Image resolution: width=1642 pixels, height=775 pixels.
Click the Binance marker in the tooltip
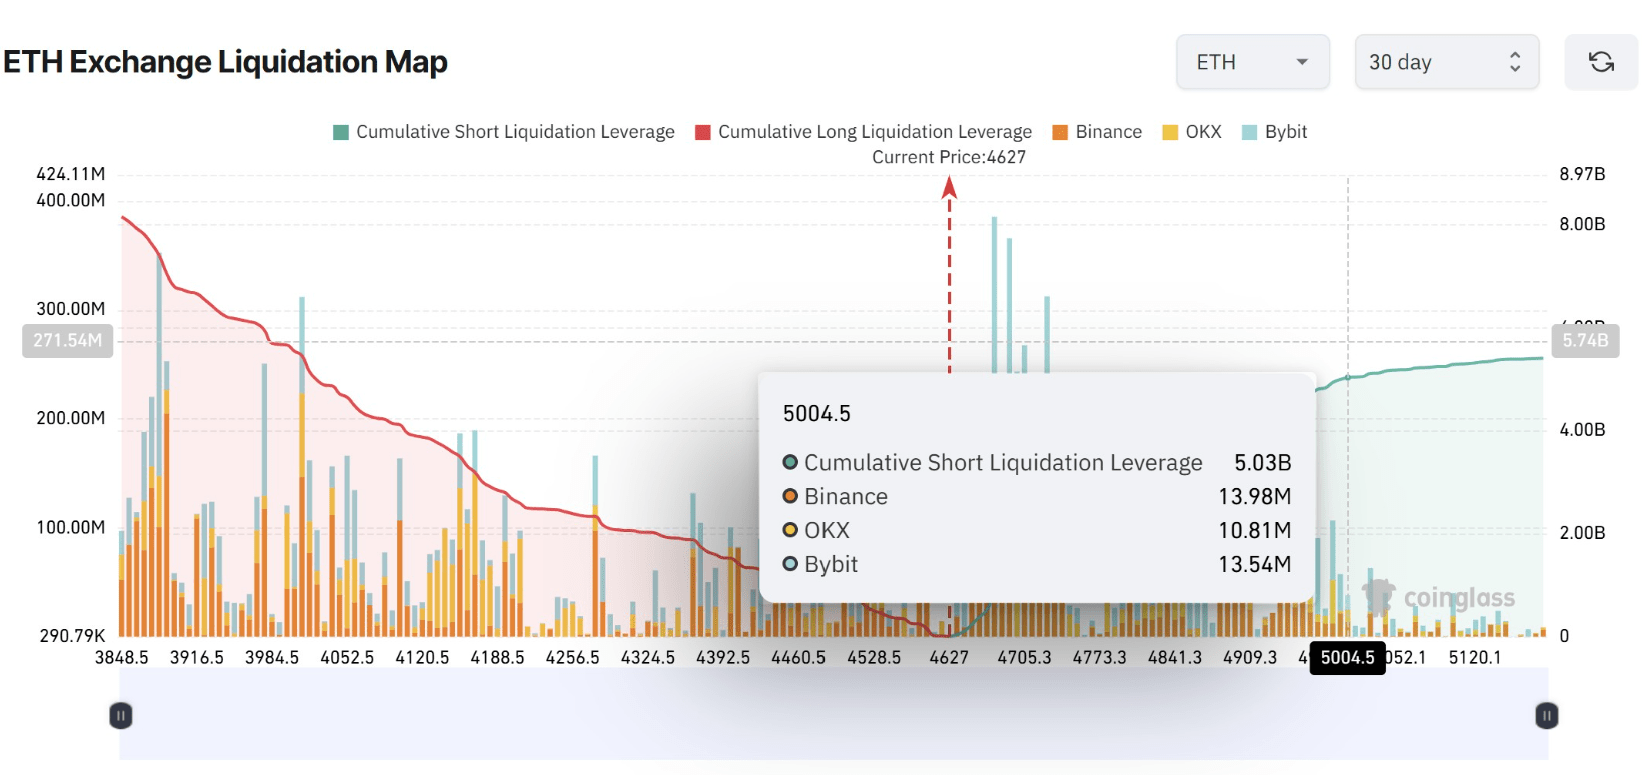point(790,496)
